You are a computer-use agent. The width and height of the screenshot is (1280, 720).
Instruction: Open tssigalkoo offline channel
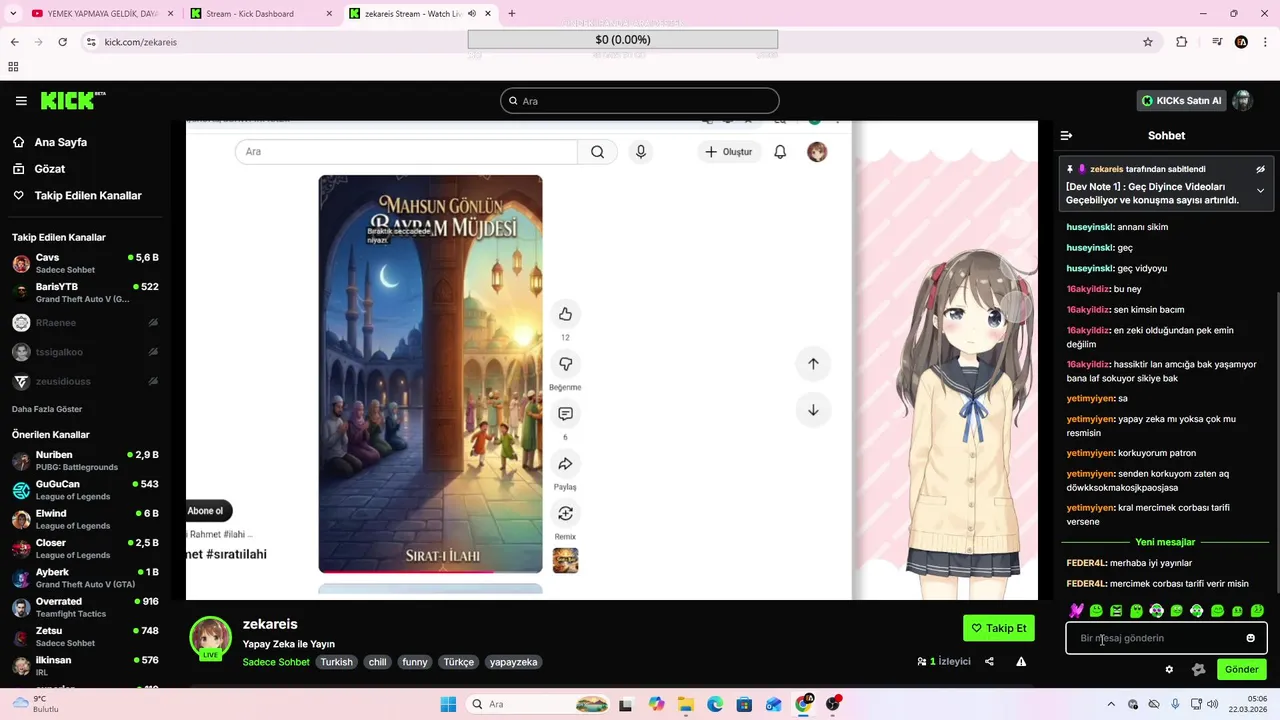85,352
